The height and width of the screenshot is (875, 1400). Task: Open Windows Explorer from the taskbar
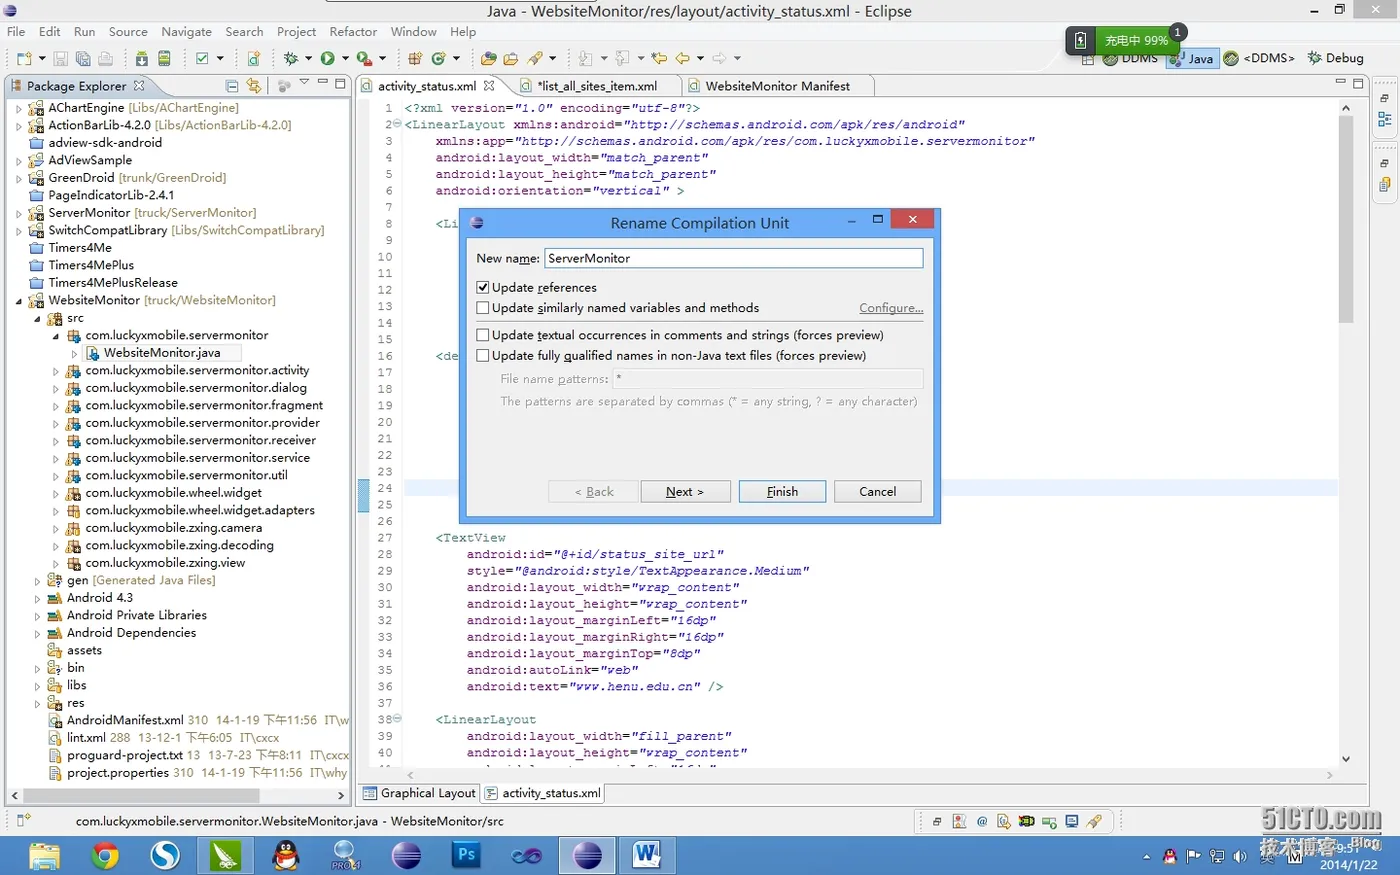(45, 855)
